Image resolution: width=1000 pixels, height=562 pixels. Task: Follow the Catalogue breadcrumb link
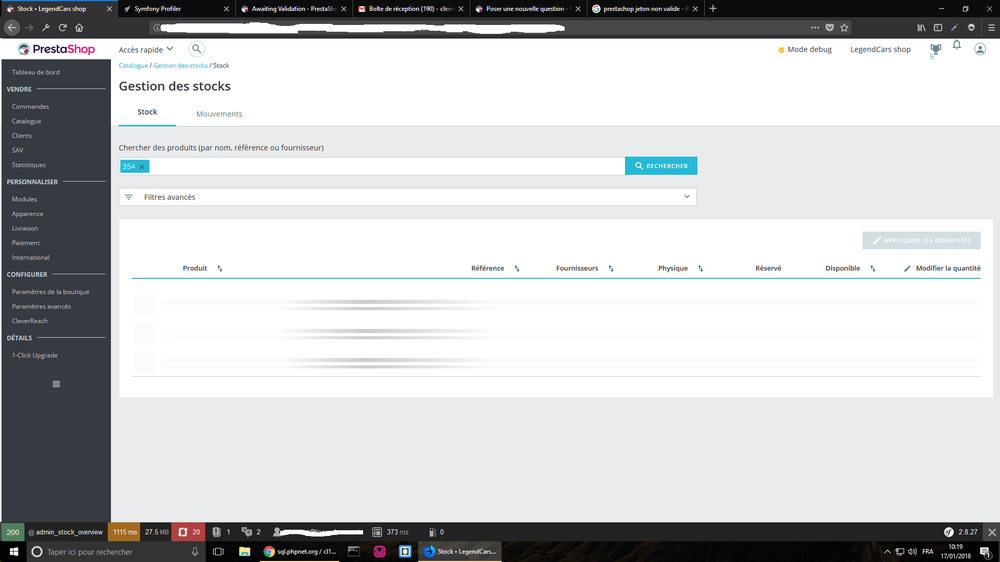pos(133,66)
